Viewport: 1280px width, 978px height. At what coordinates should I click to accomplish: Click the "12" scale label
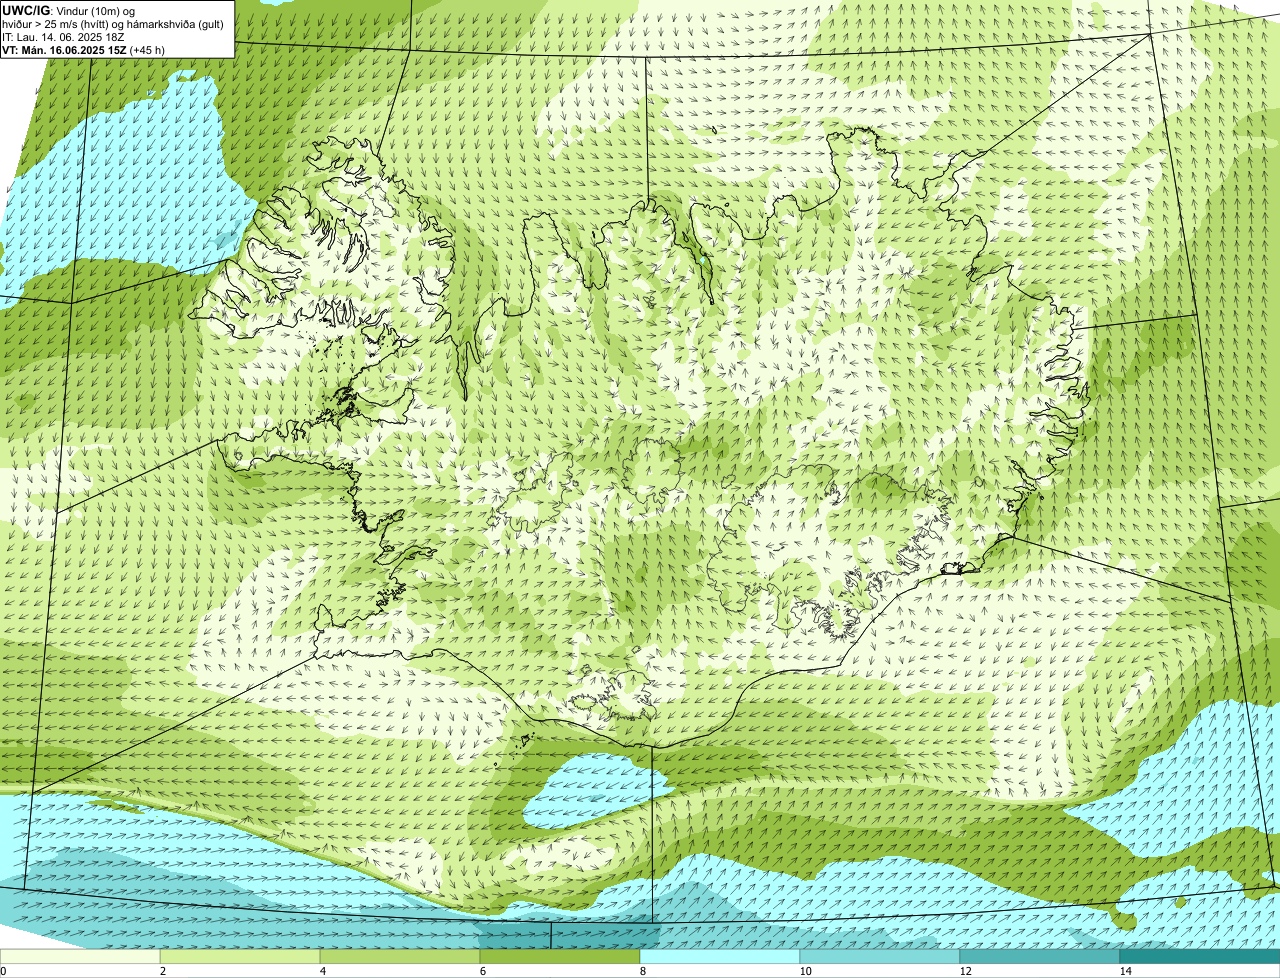pyautogui.click(x=964, y=971)
